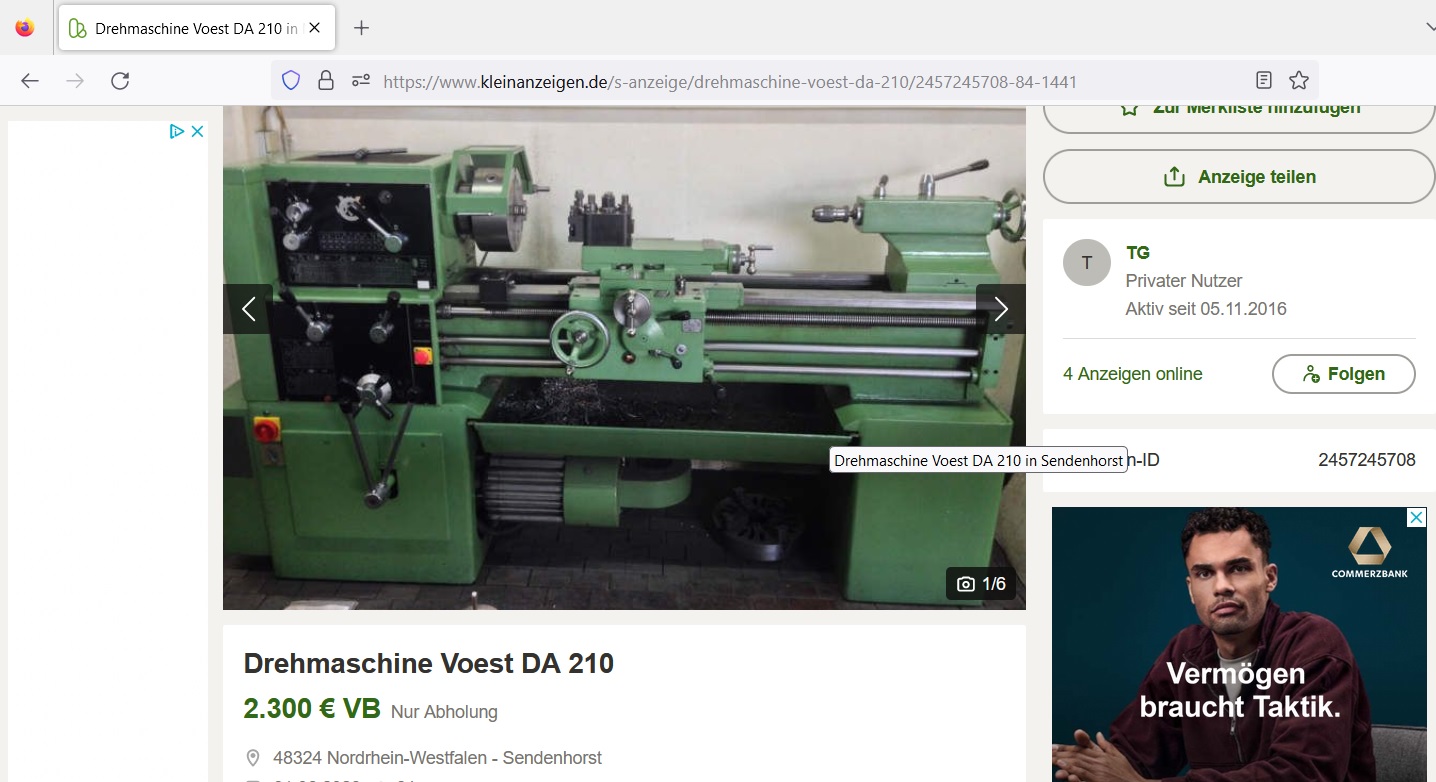Image resolution: width=1436 pixels, height=782 pixels.
Task: Open the Commerzbank Vermögen braucht Taktik ad
Action: click(1239, 645)
